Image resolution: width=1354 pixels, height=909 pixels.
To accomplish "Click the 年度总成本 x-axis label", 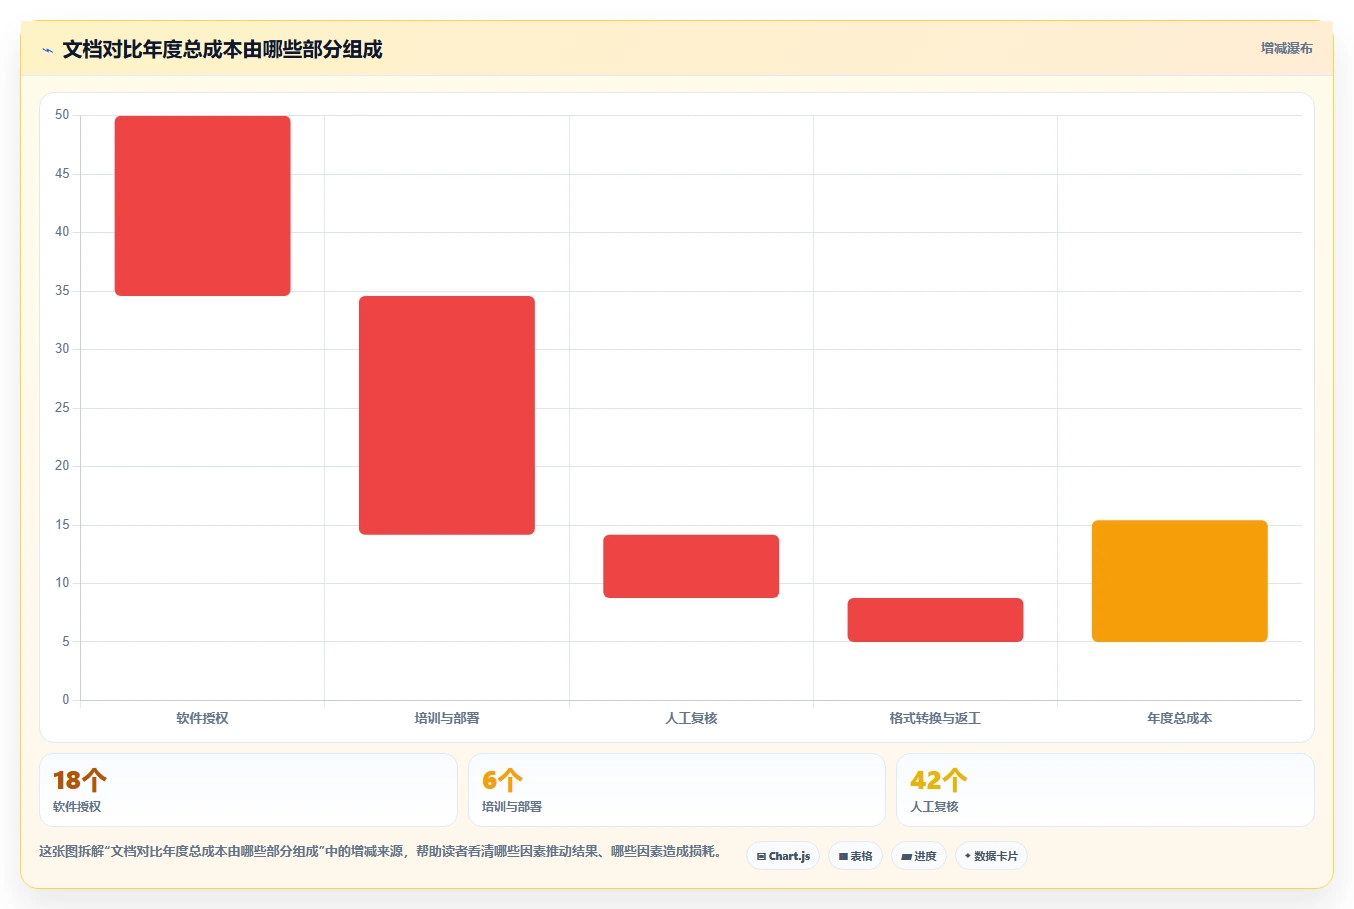I will coord(1180,718).
